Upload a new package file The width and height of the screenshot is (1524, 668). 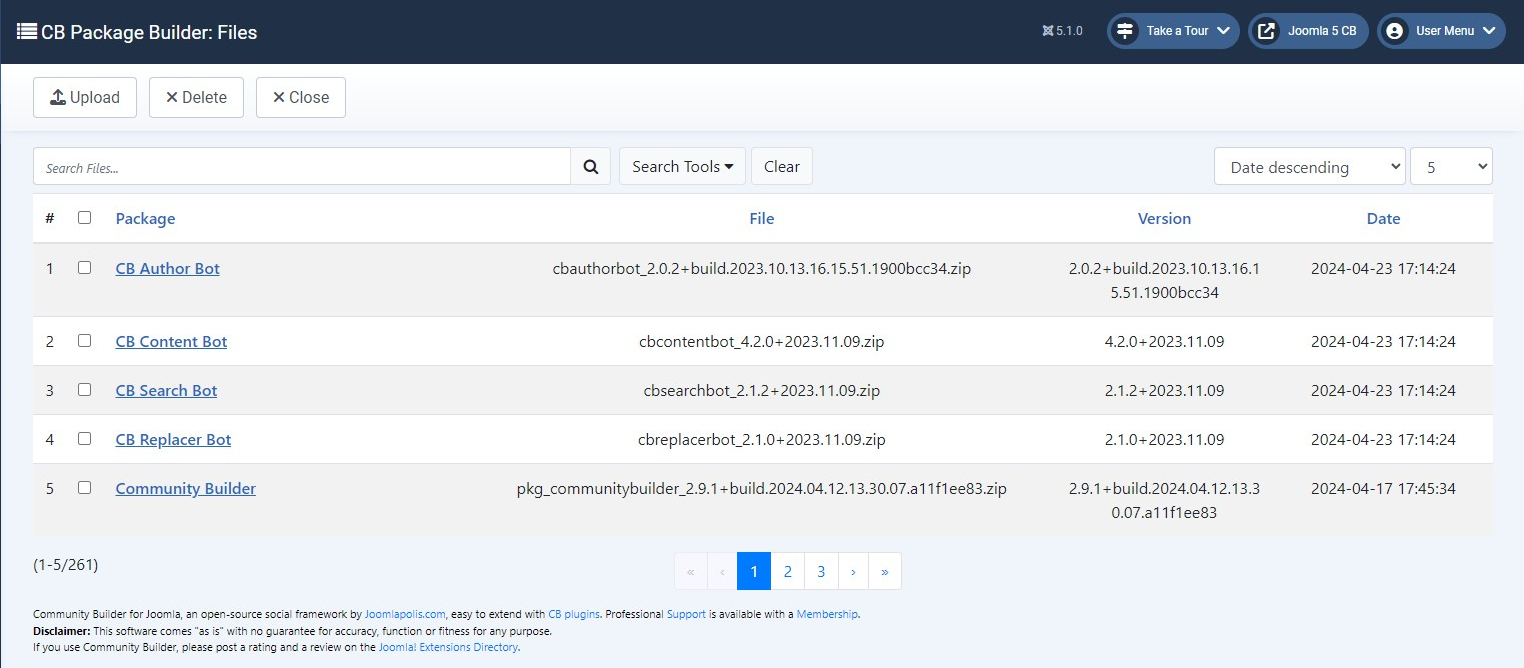pyautogui.click(x=85, y=97)
